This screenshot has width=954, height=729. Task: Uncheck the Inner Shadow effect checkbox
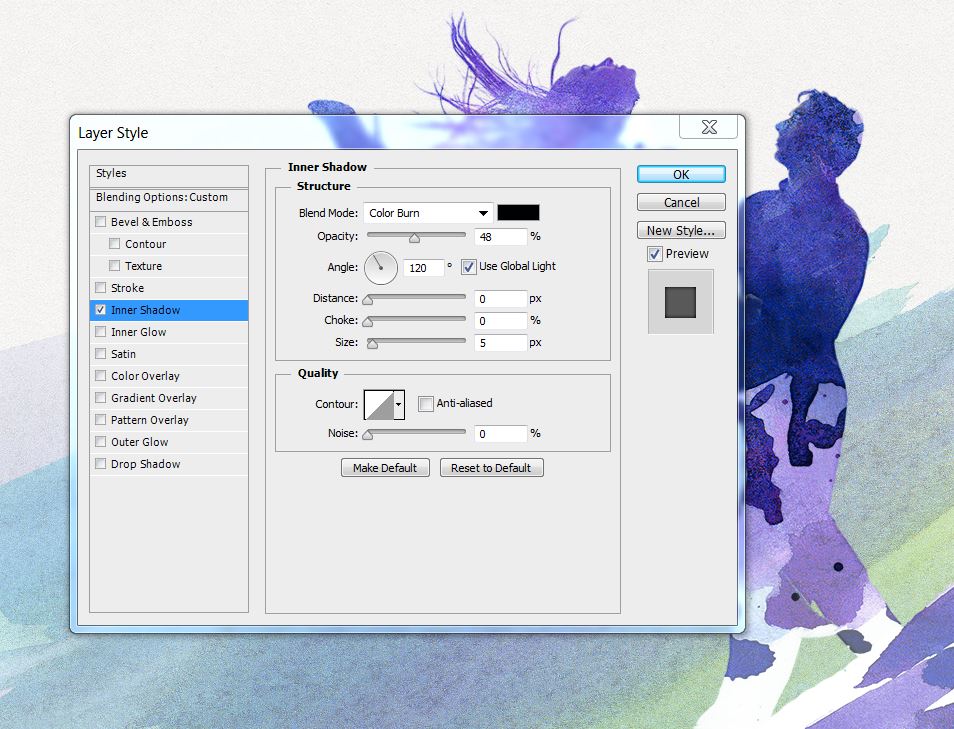100,309
